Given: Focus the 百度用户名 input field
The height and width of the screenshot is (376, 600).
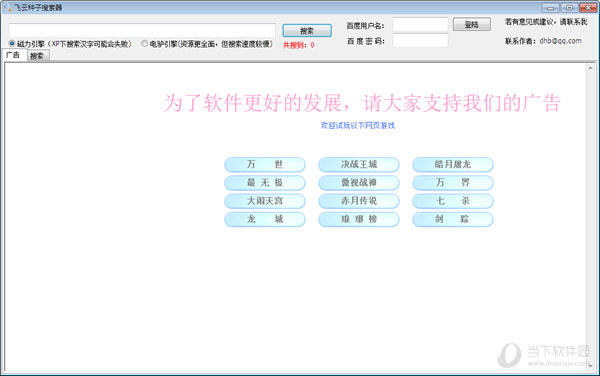Looking at the screenshot, I should [420, 25].
